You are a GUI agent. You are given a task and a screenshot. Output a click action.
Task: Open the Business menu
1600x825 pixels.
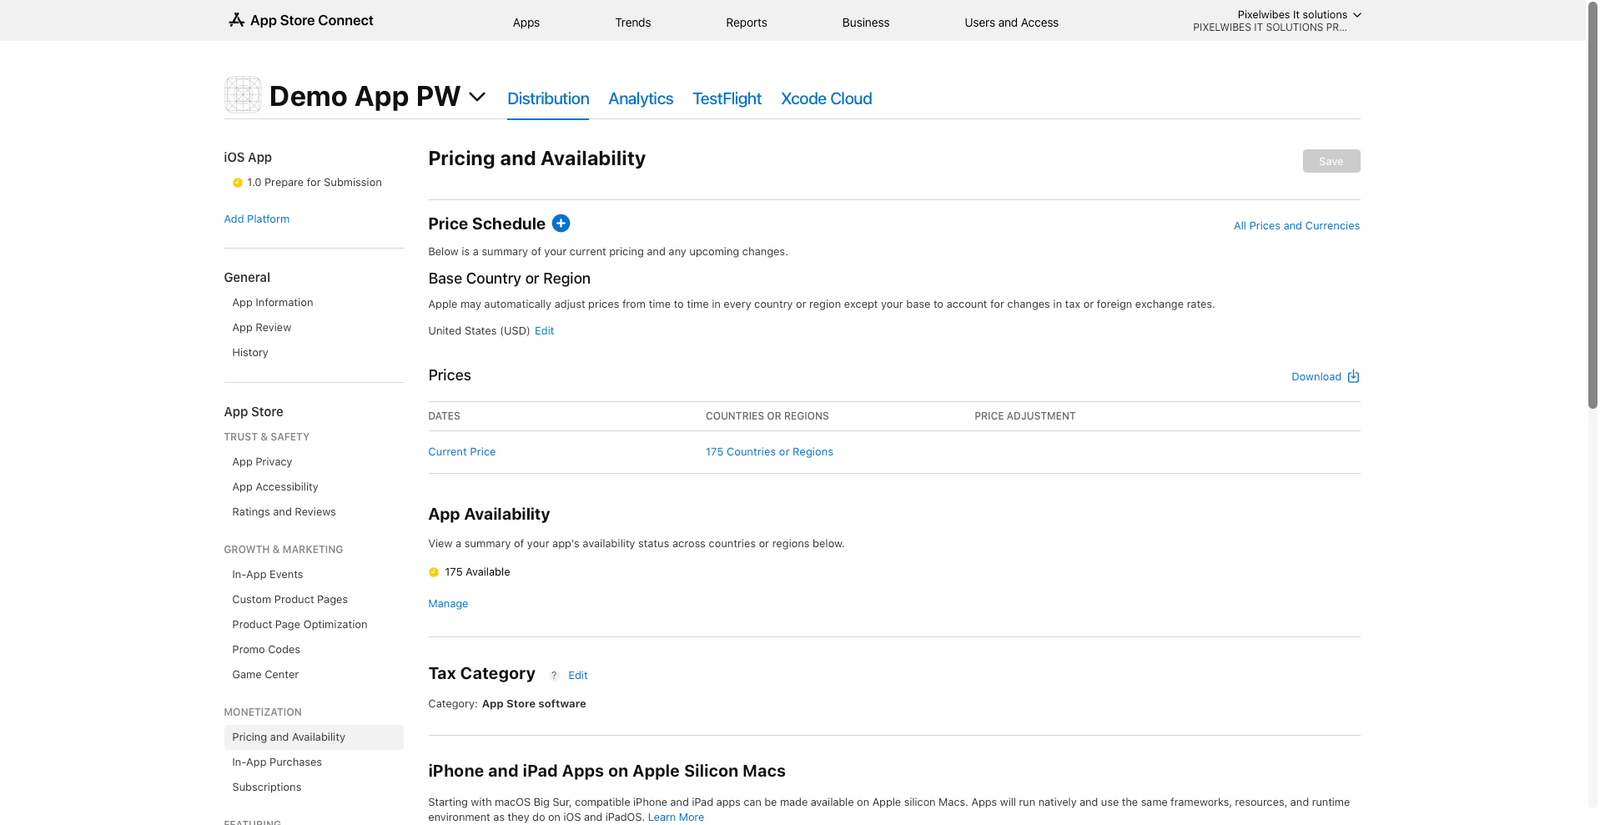coord(866,22)
